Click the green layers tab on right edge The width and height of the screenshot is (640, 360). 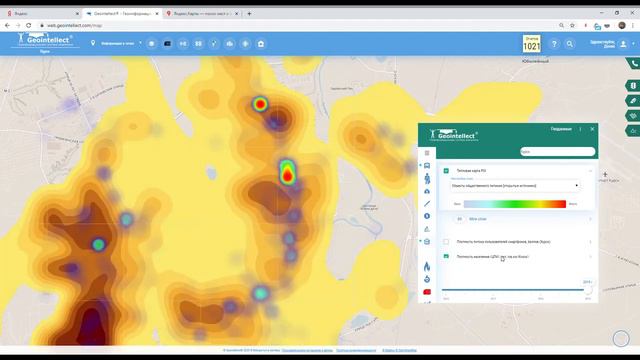[633, 116]
